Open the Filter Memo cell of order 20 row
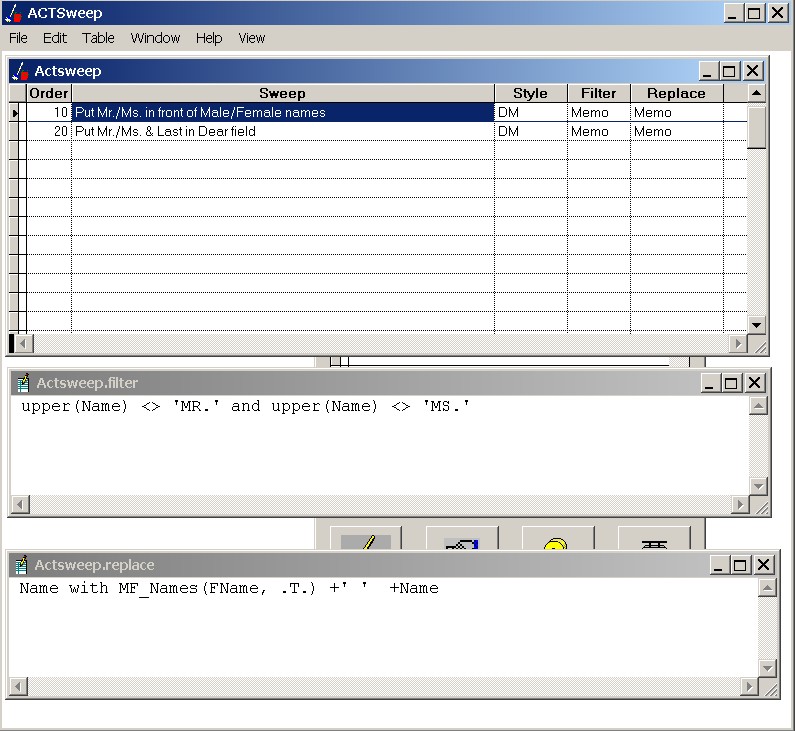The width and height of the screenshot is (795, 731). [x=598, y=131]
